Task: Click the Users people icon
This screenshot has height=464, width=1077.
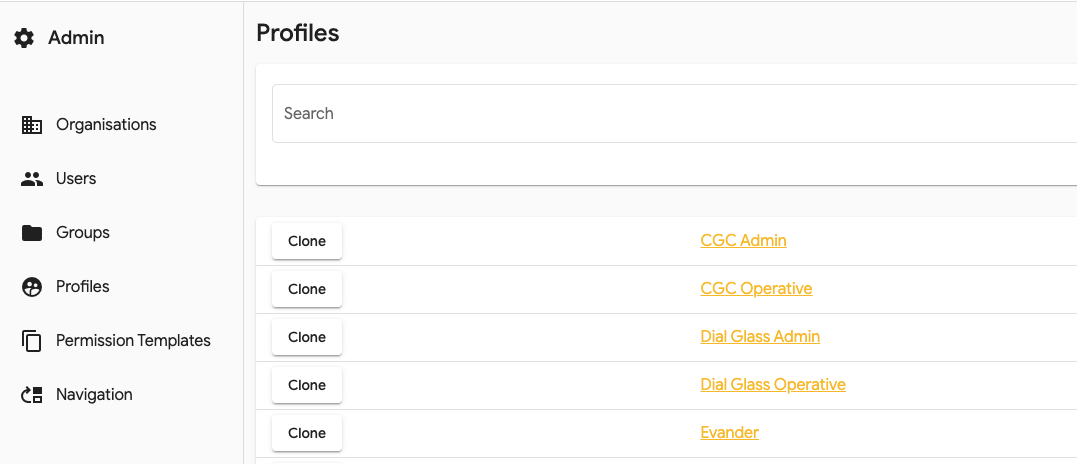Action: click(x=32, y=179)
